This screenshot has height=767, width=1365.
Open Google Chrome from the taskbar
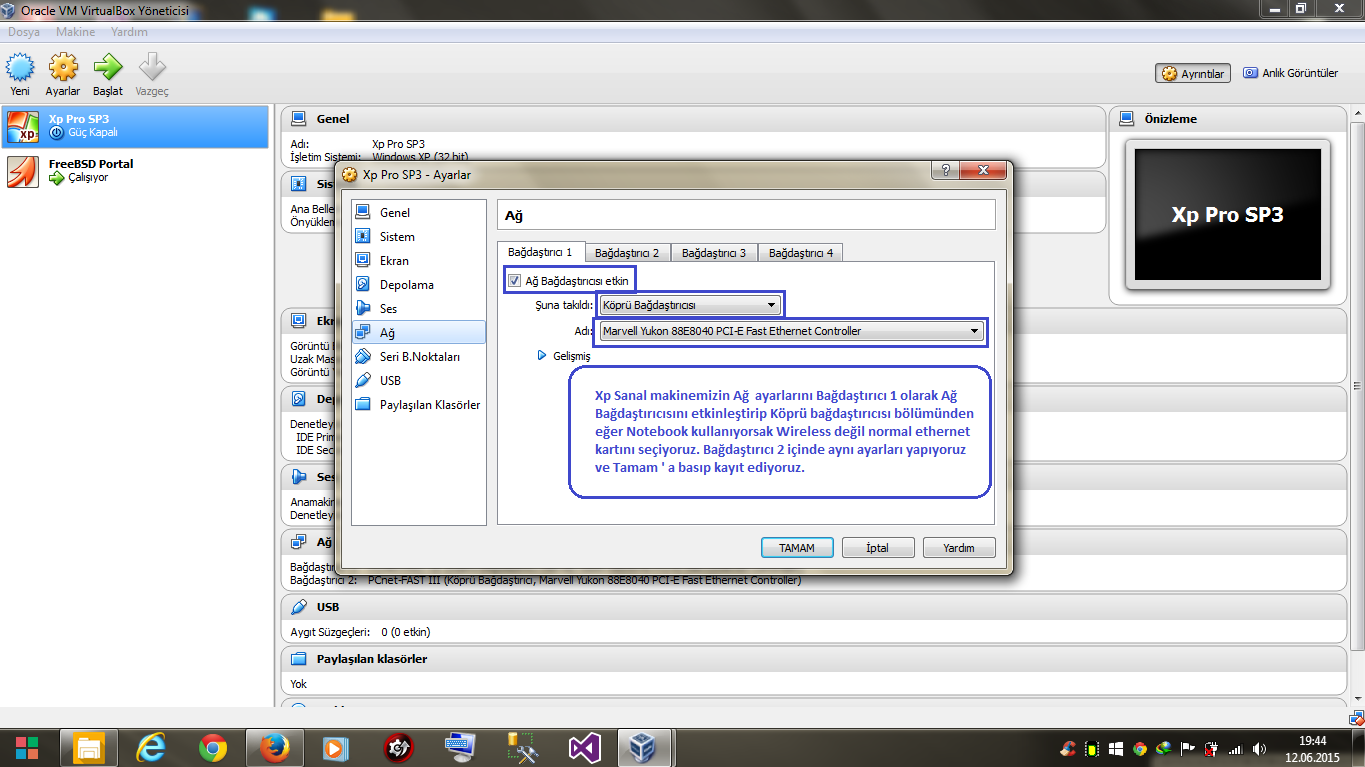[x=212, y=747]
